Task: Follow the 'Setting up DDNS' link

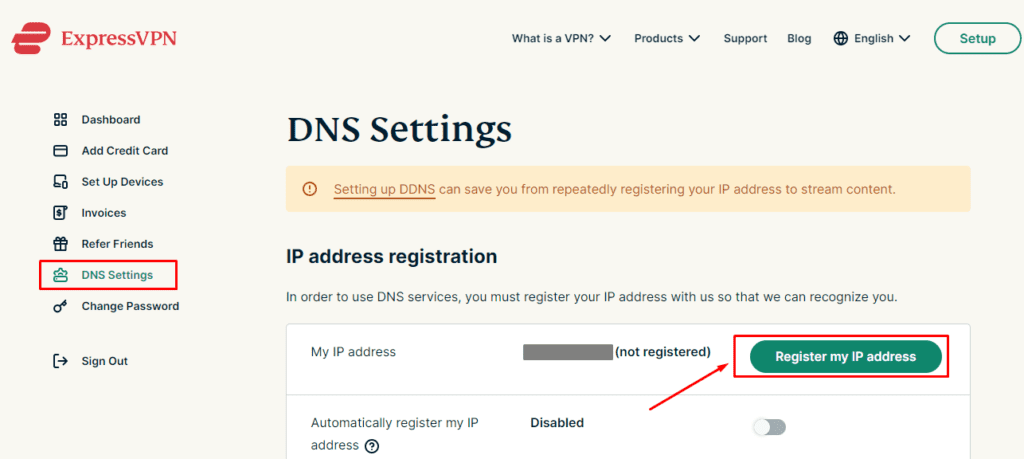Action: point(384,189)
